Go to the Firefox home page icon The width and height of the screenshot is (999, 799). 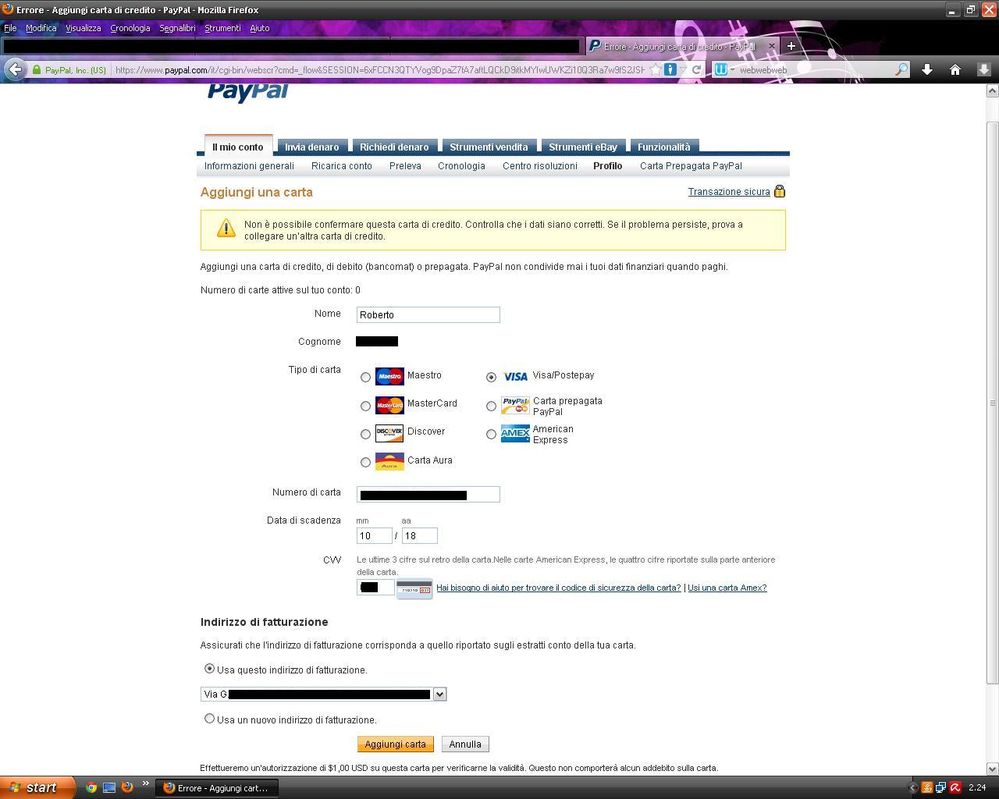point(955,69)
